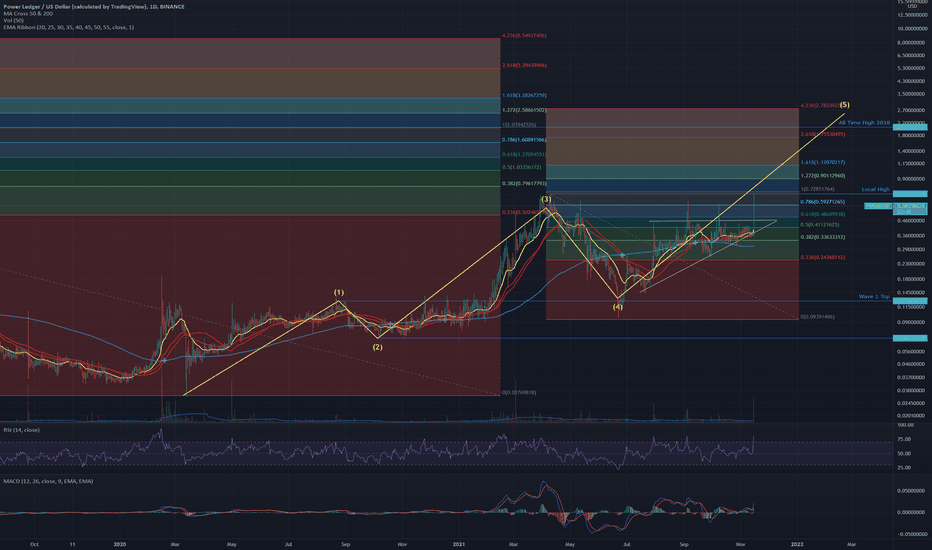Select the wave (1) label
The width and height of the screenshot is (932, 550).
339,293
